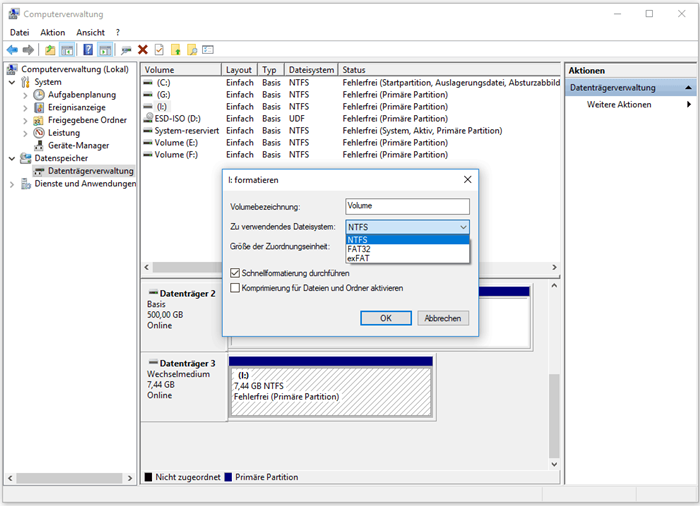Click the Volumebezeichnung text field
Image resolution: width=700 pixels, height=506 pixels.
coord(407,206)
